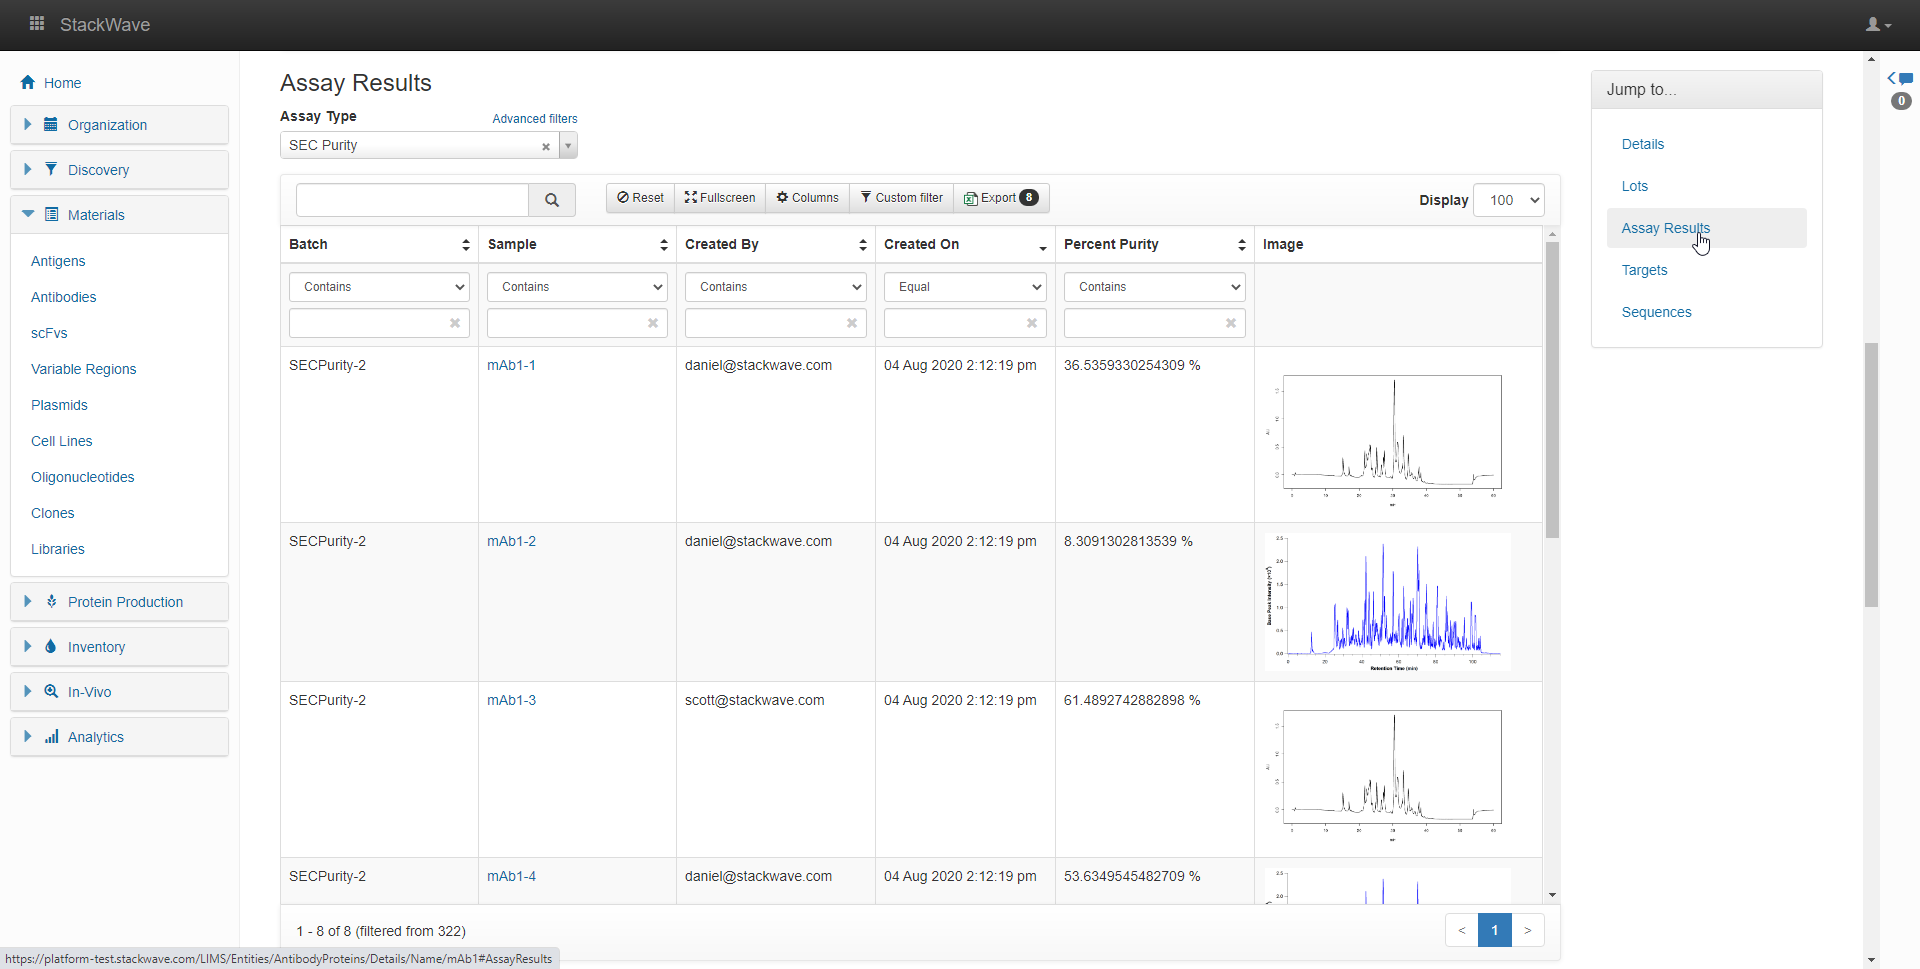Toggle sort order on Created On column
This screenshot has width=1920, height=969.
(1042, 246)
